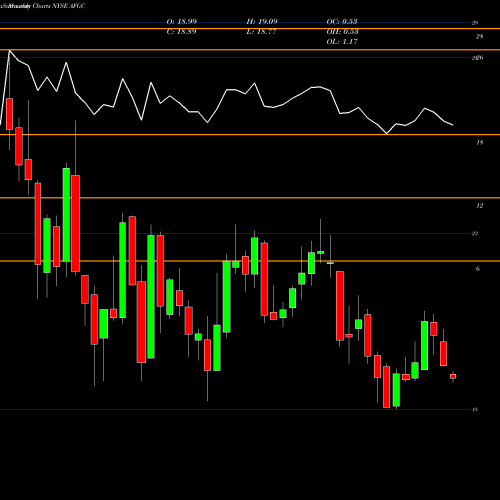Click the Charts NYSE AFGC title text
Viewport: 500px width, 500px height.
59,6
